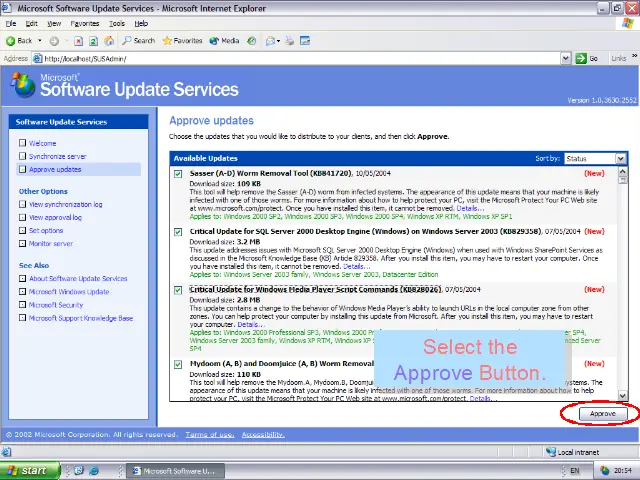Open Set options link
Screen dimensions: 640x480
(x=46, y=231)
